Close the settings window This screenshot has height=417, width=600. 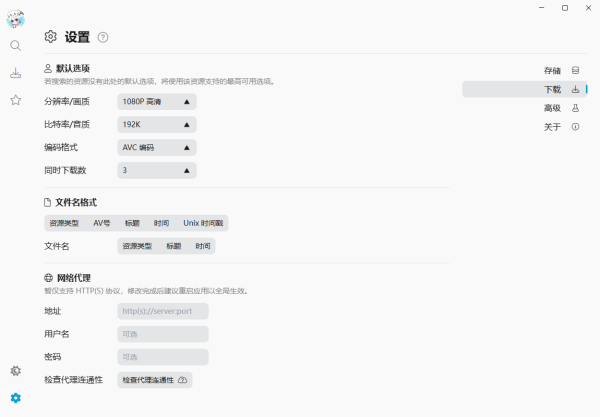pos(589,8)
